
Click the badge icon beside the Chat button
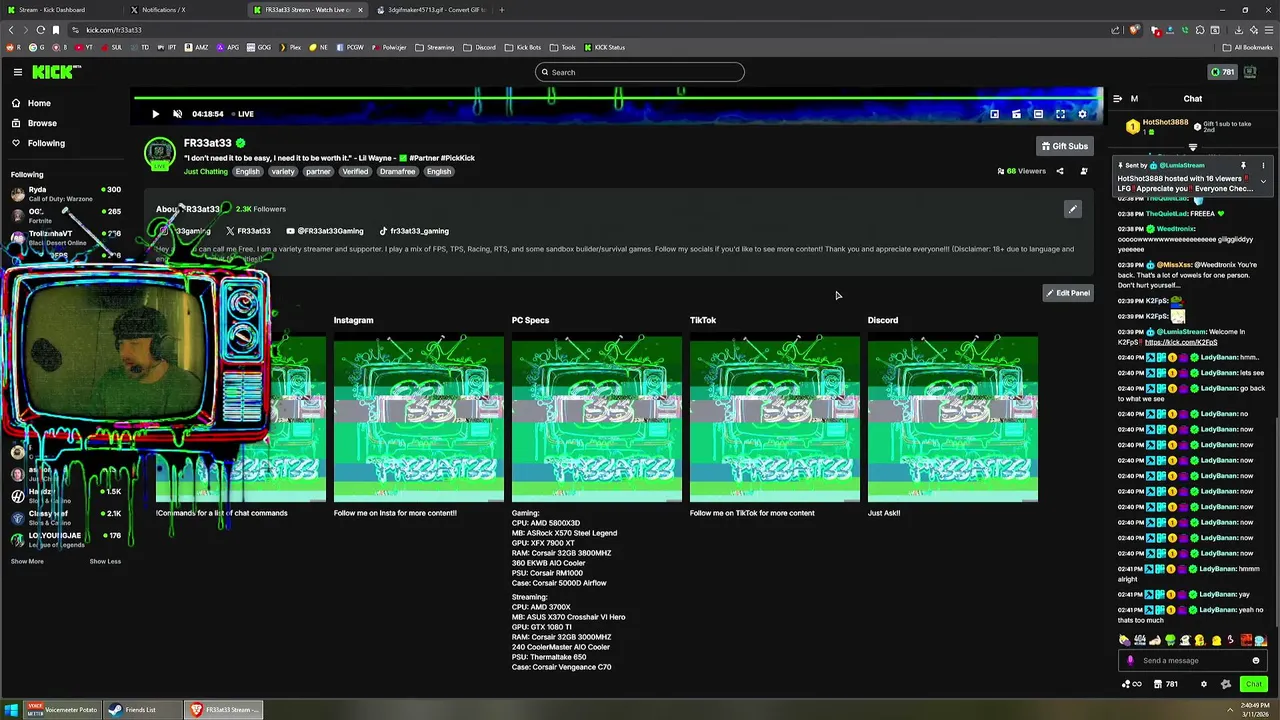pyautogui.click(x=1225, y=684)
